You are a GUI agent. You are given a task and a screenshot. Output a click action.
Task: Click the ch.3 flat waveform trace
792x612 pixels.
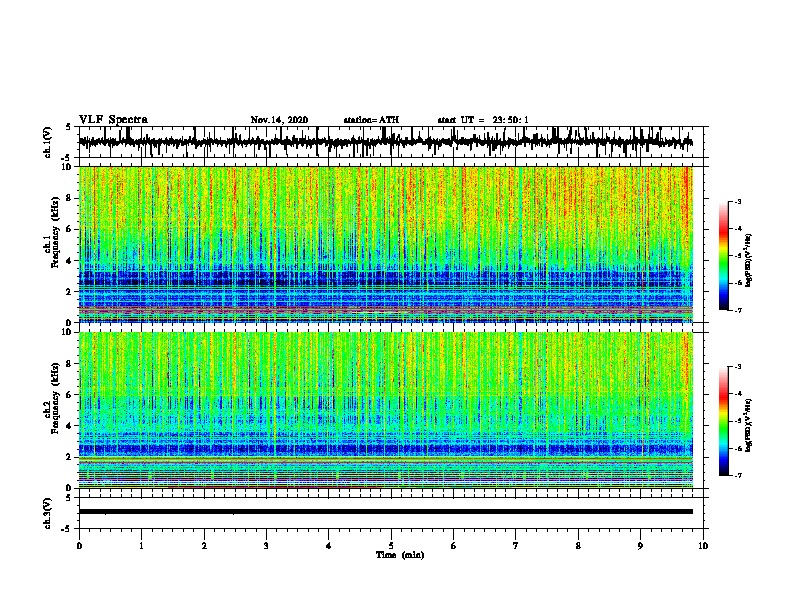pos(385,512)
